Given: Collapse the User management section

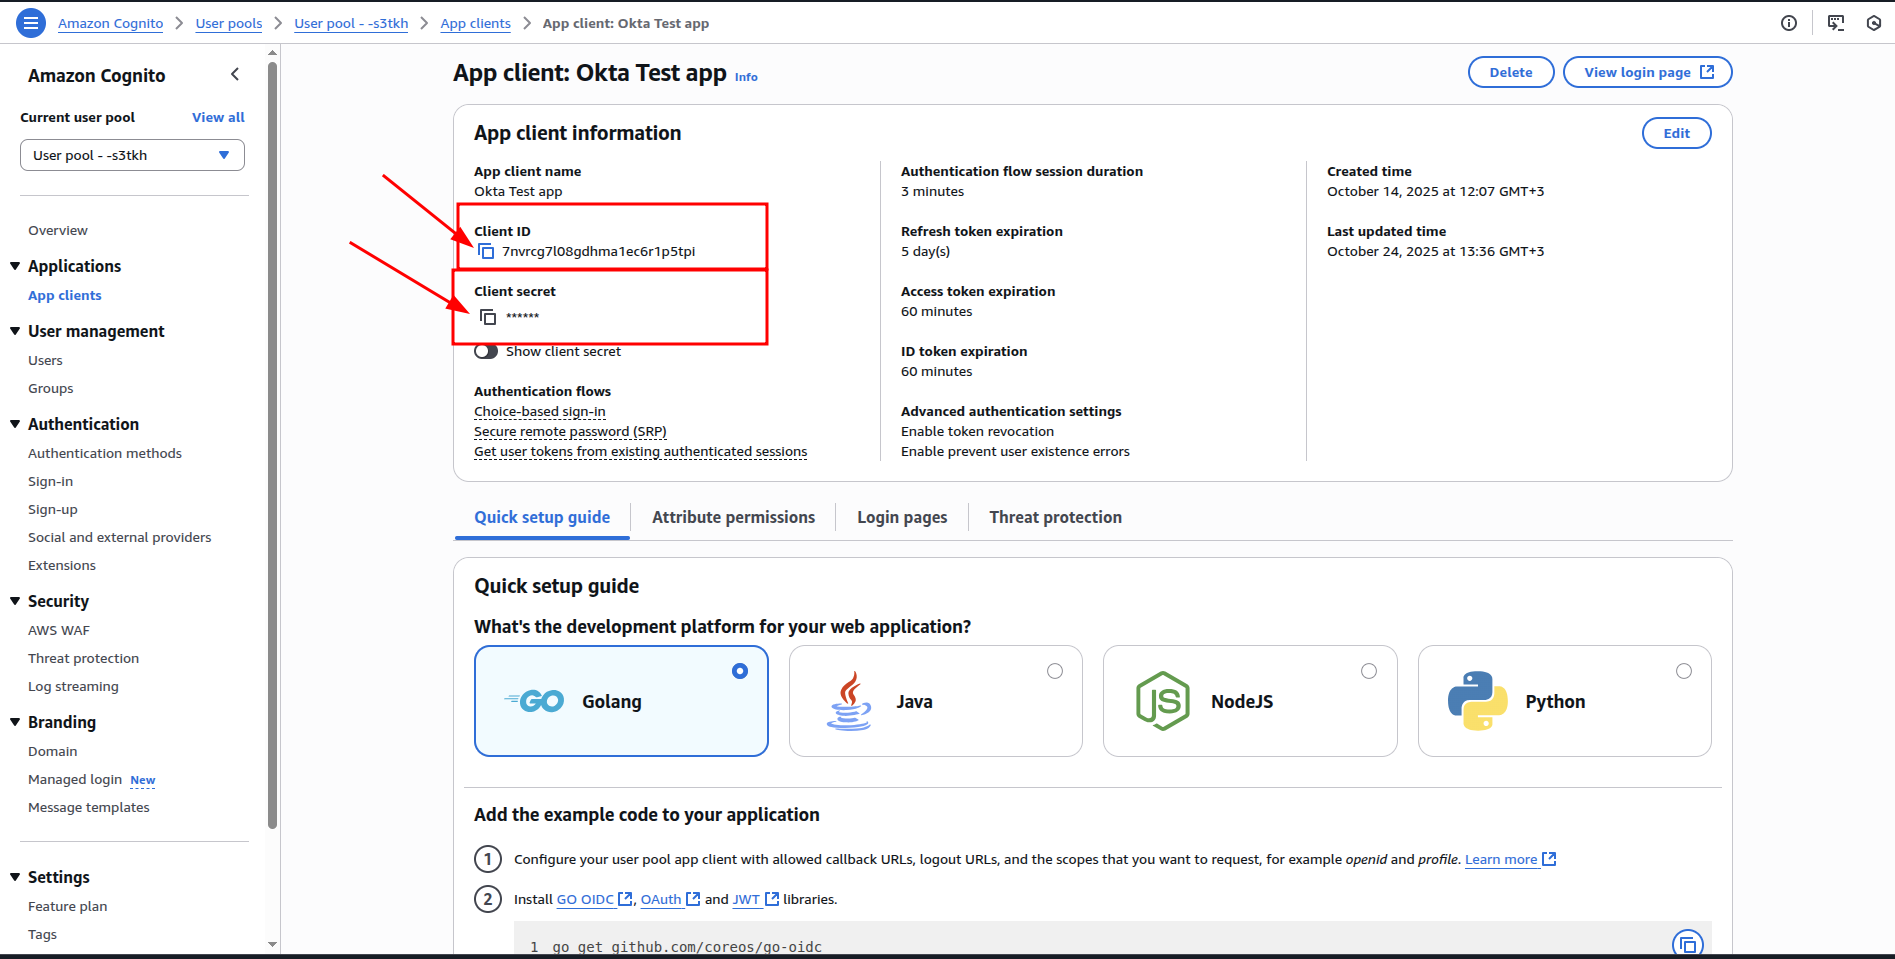Looking at the screenshot, I should pos(15,331).
